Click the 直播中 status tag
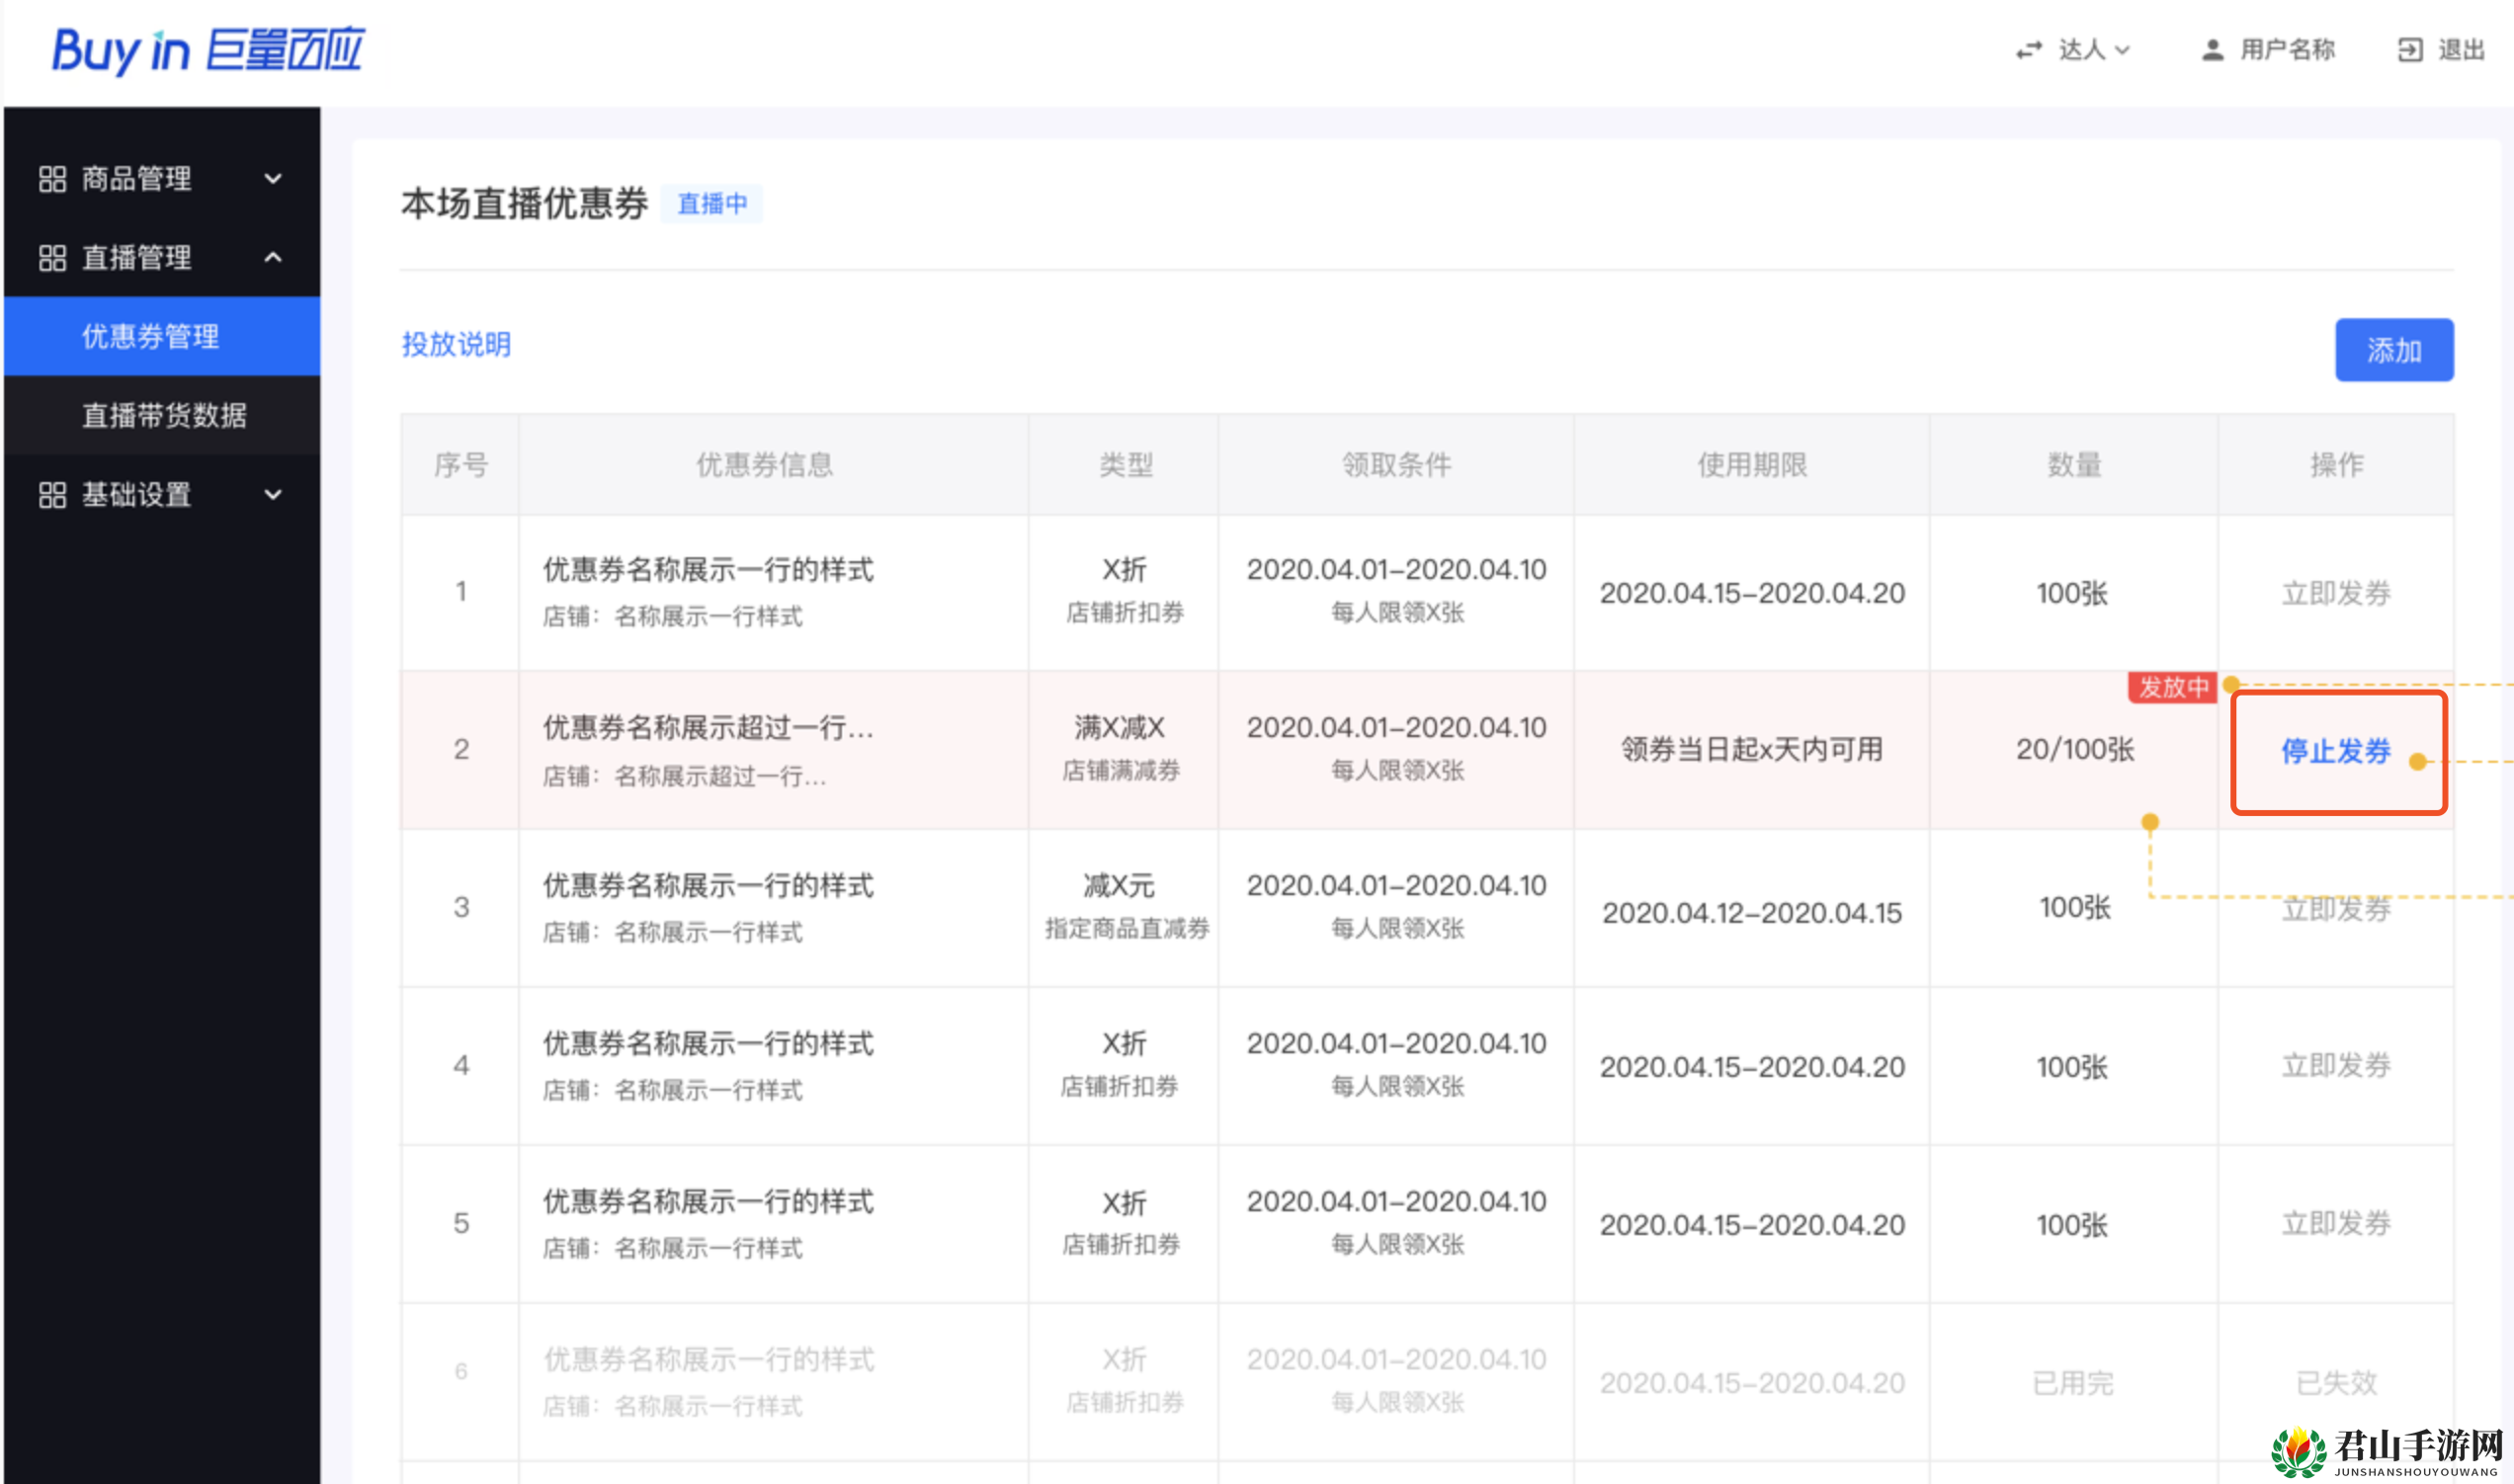 pos(712,204)
